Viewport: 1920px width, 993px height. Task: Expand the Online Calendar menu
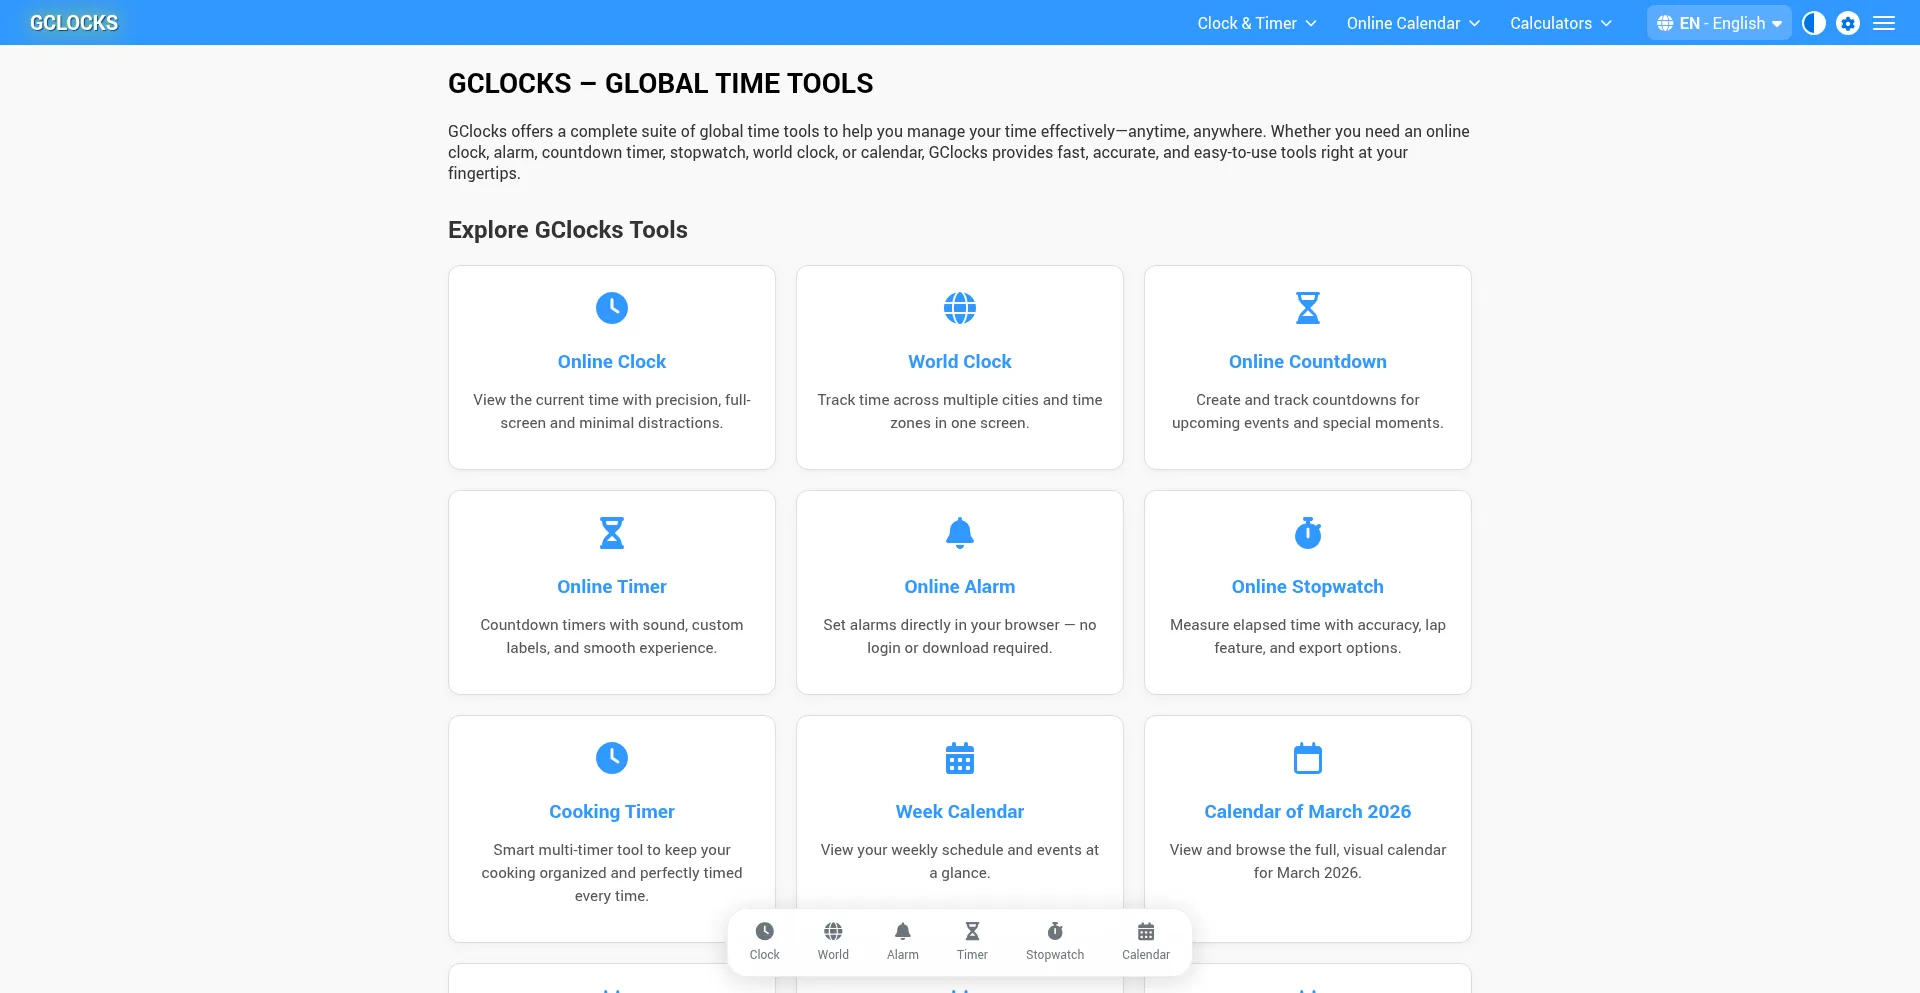tap(1413, 23)
